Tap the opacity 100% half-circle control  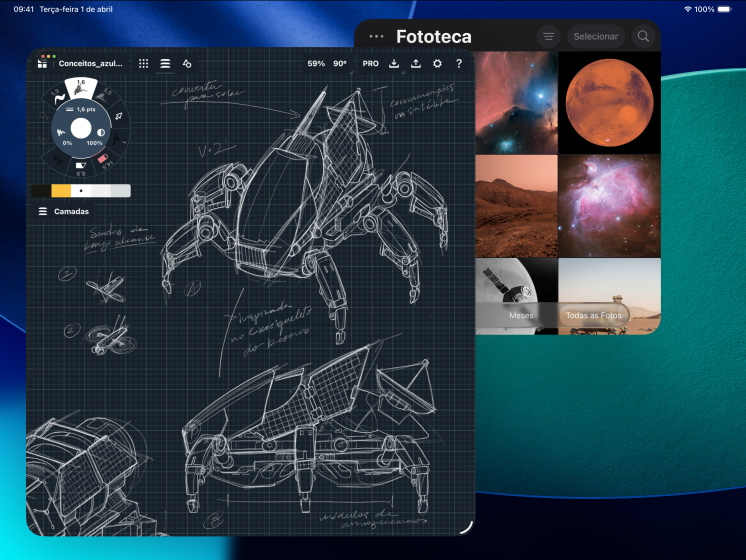pyautogui.click(x=101, y=130)
